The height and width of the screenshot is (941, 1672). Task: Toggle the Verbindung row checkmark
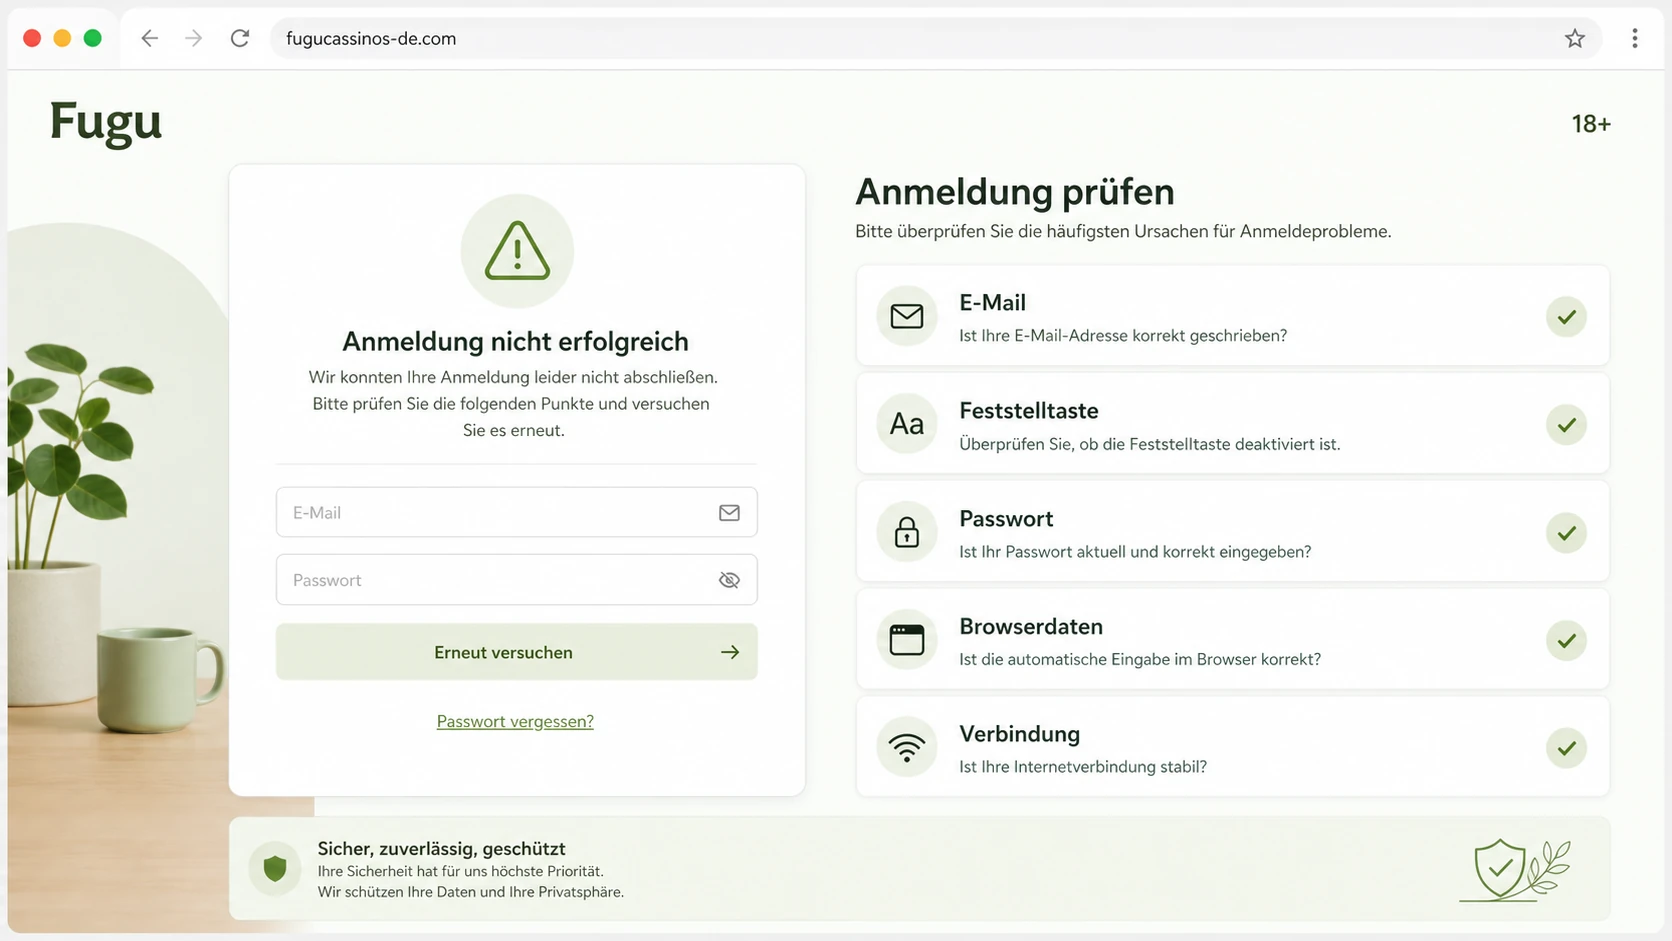1566,748
